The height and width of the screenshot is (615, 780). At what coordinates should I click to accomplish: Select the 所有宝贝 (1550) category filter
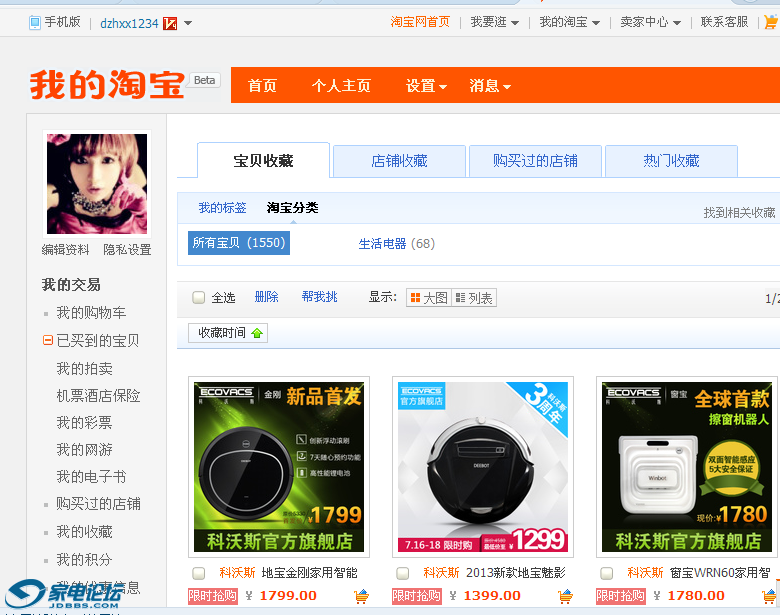(x=238, y=243)
